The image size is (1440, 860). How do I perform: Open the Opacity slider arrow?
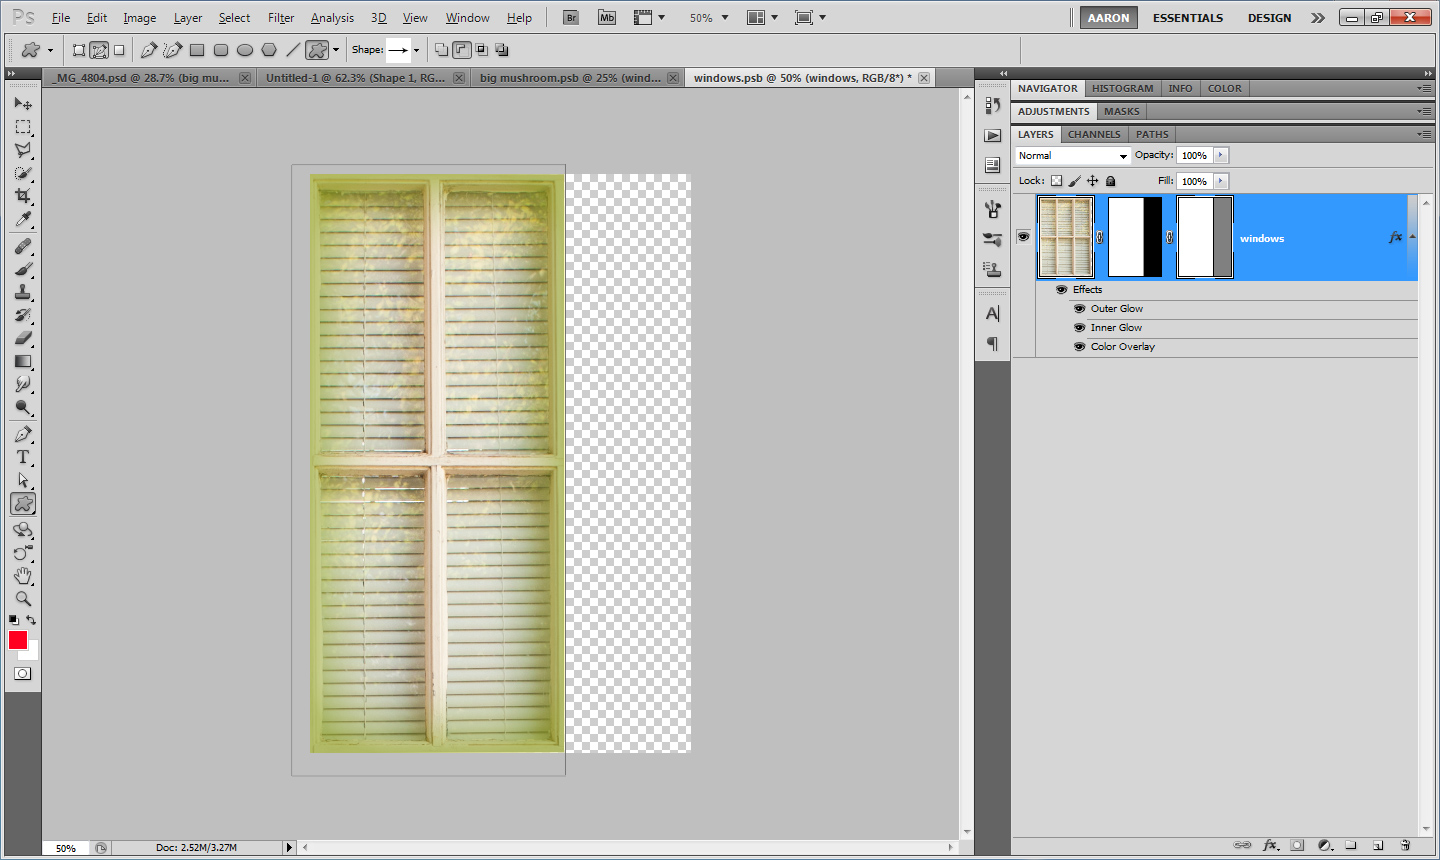coord(1220,155)
